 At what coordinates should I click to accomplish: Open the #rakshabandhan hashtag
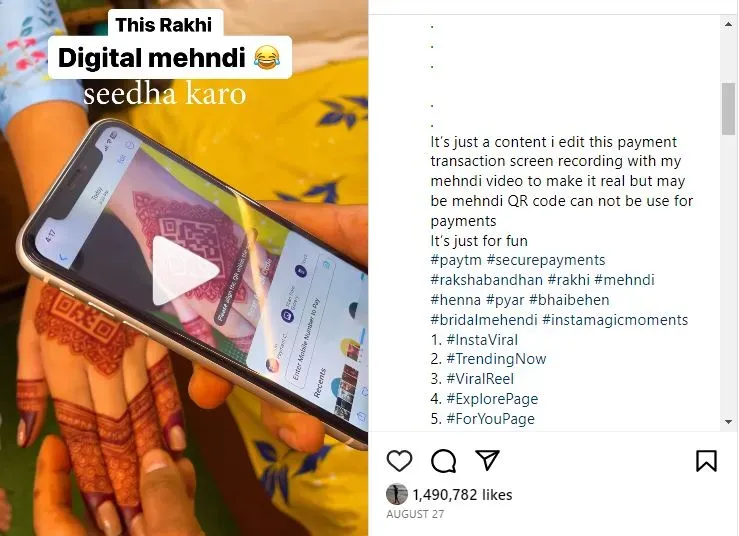486,280
